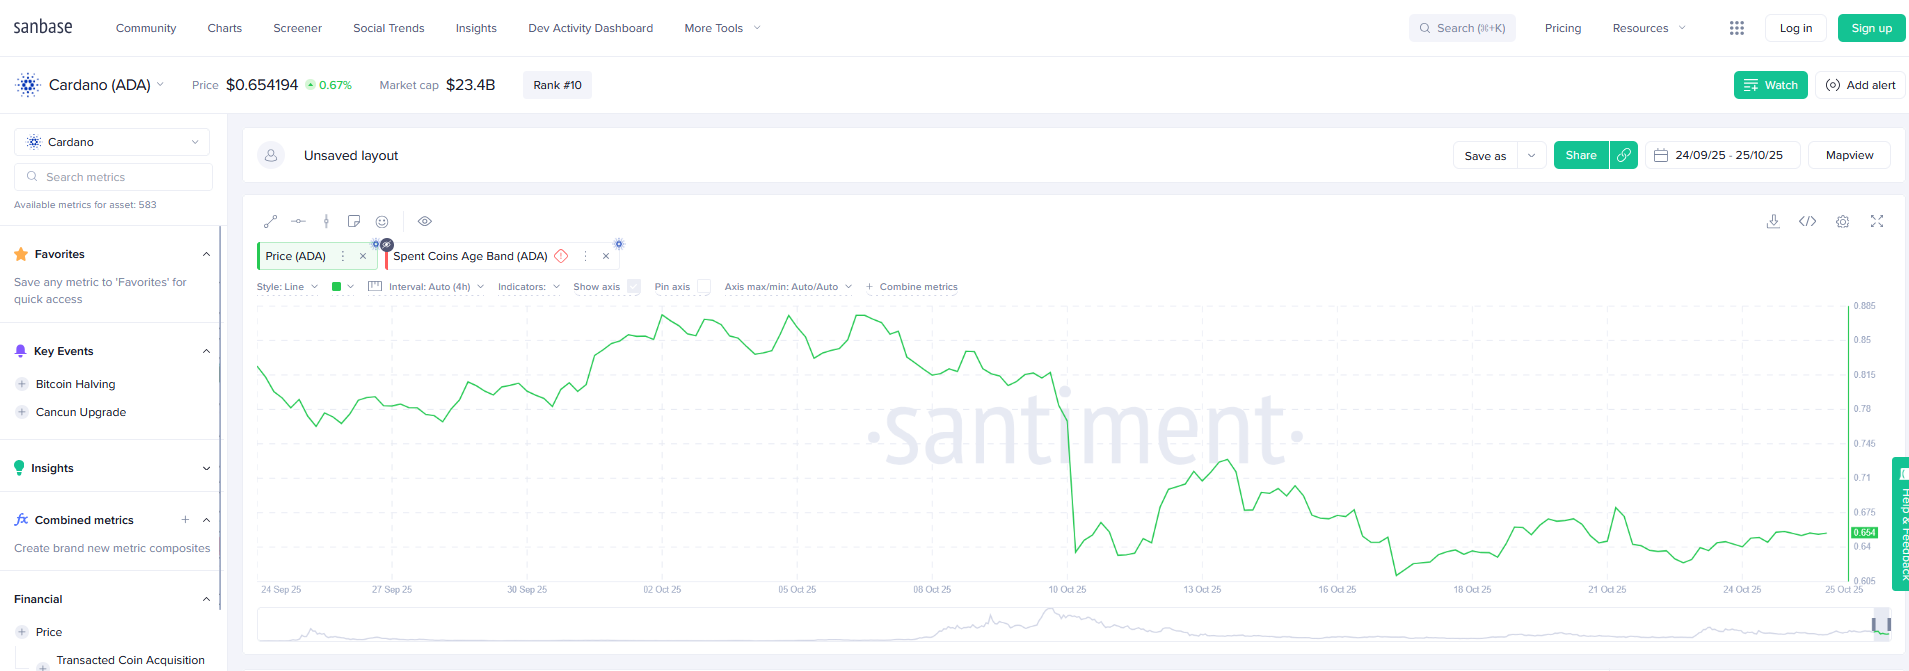Add a sticky note to chart

[354, 221]
